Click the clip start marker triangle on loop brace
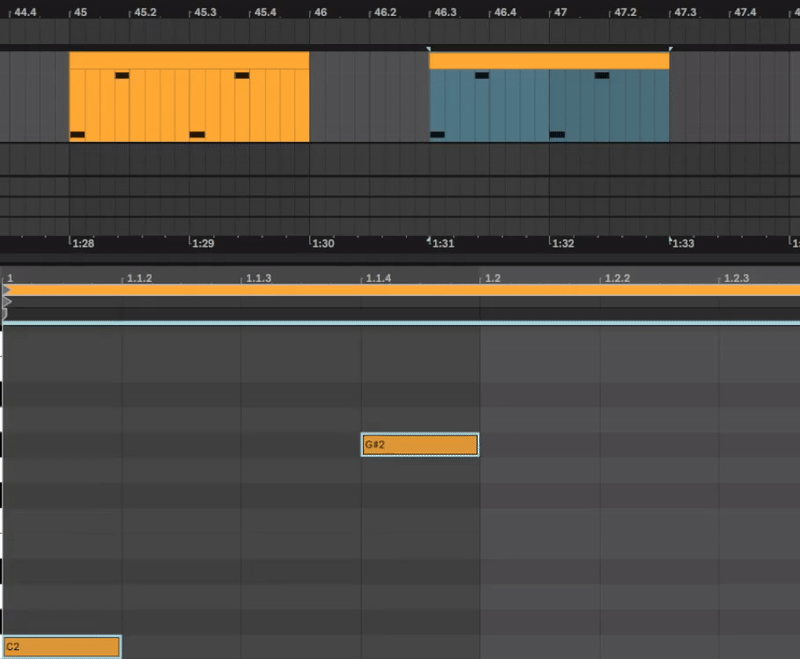This screenshot has height=659, width=800. (x=7, y=290)
